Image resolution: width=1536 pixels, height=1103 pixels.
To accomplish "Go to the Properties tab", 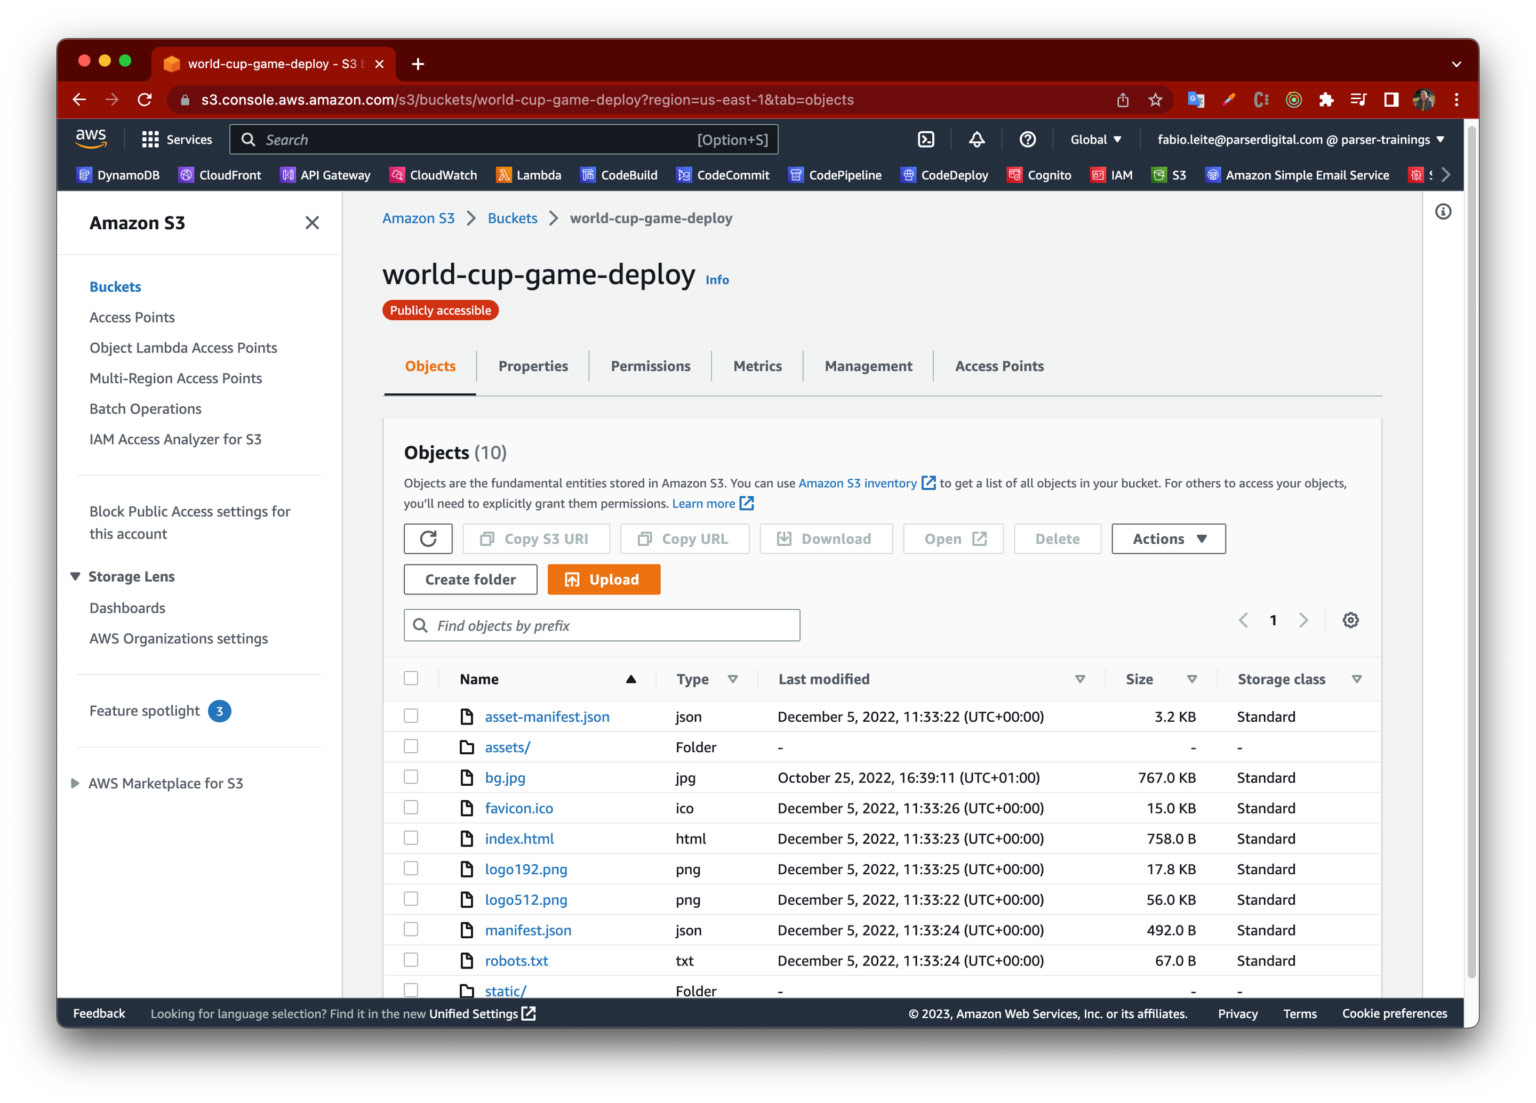I will click(x=533, y=367).
